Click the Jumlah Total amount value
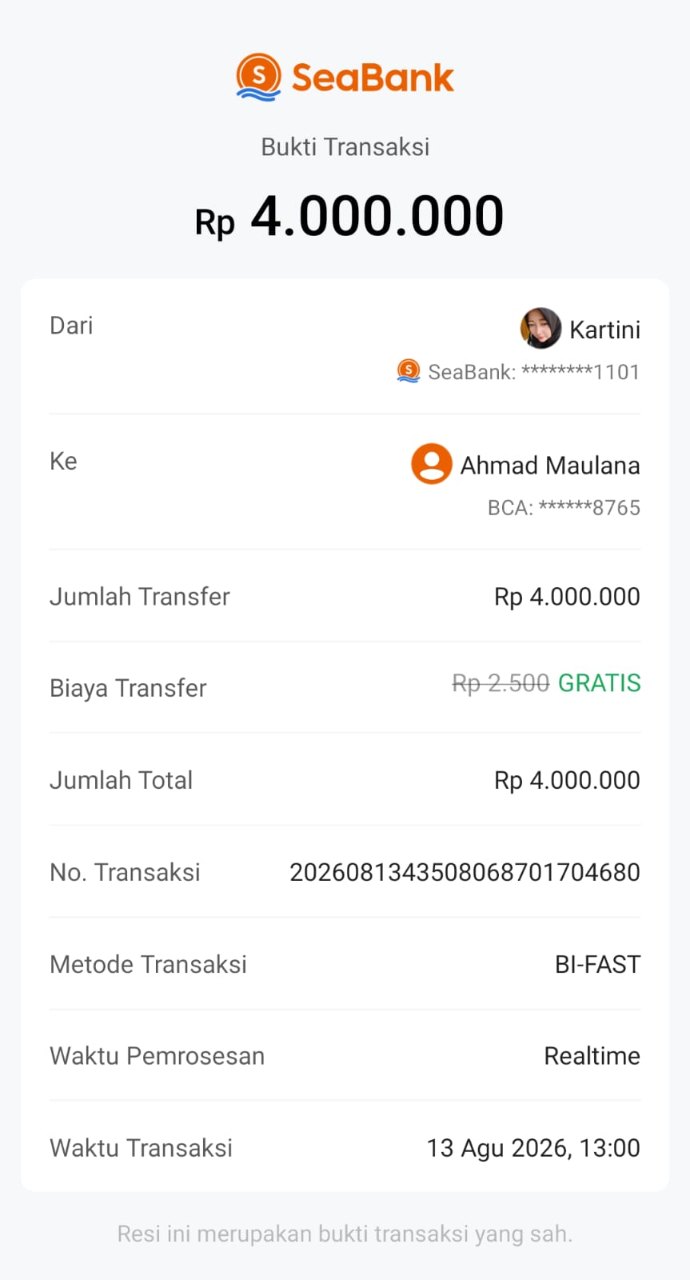The image size is (690, 1280). [x=567, y=781]
